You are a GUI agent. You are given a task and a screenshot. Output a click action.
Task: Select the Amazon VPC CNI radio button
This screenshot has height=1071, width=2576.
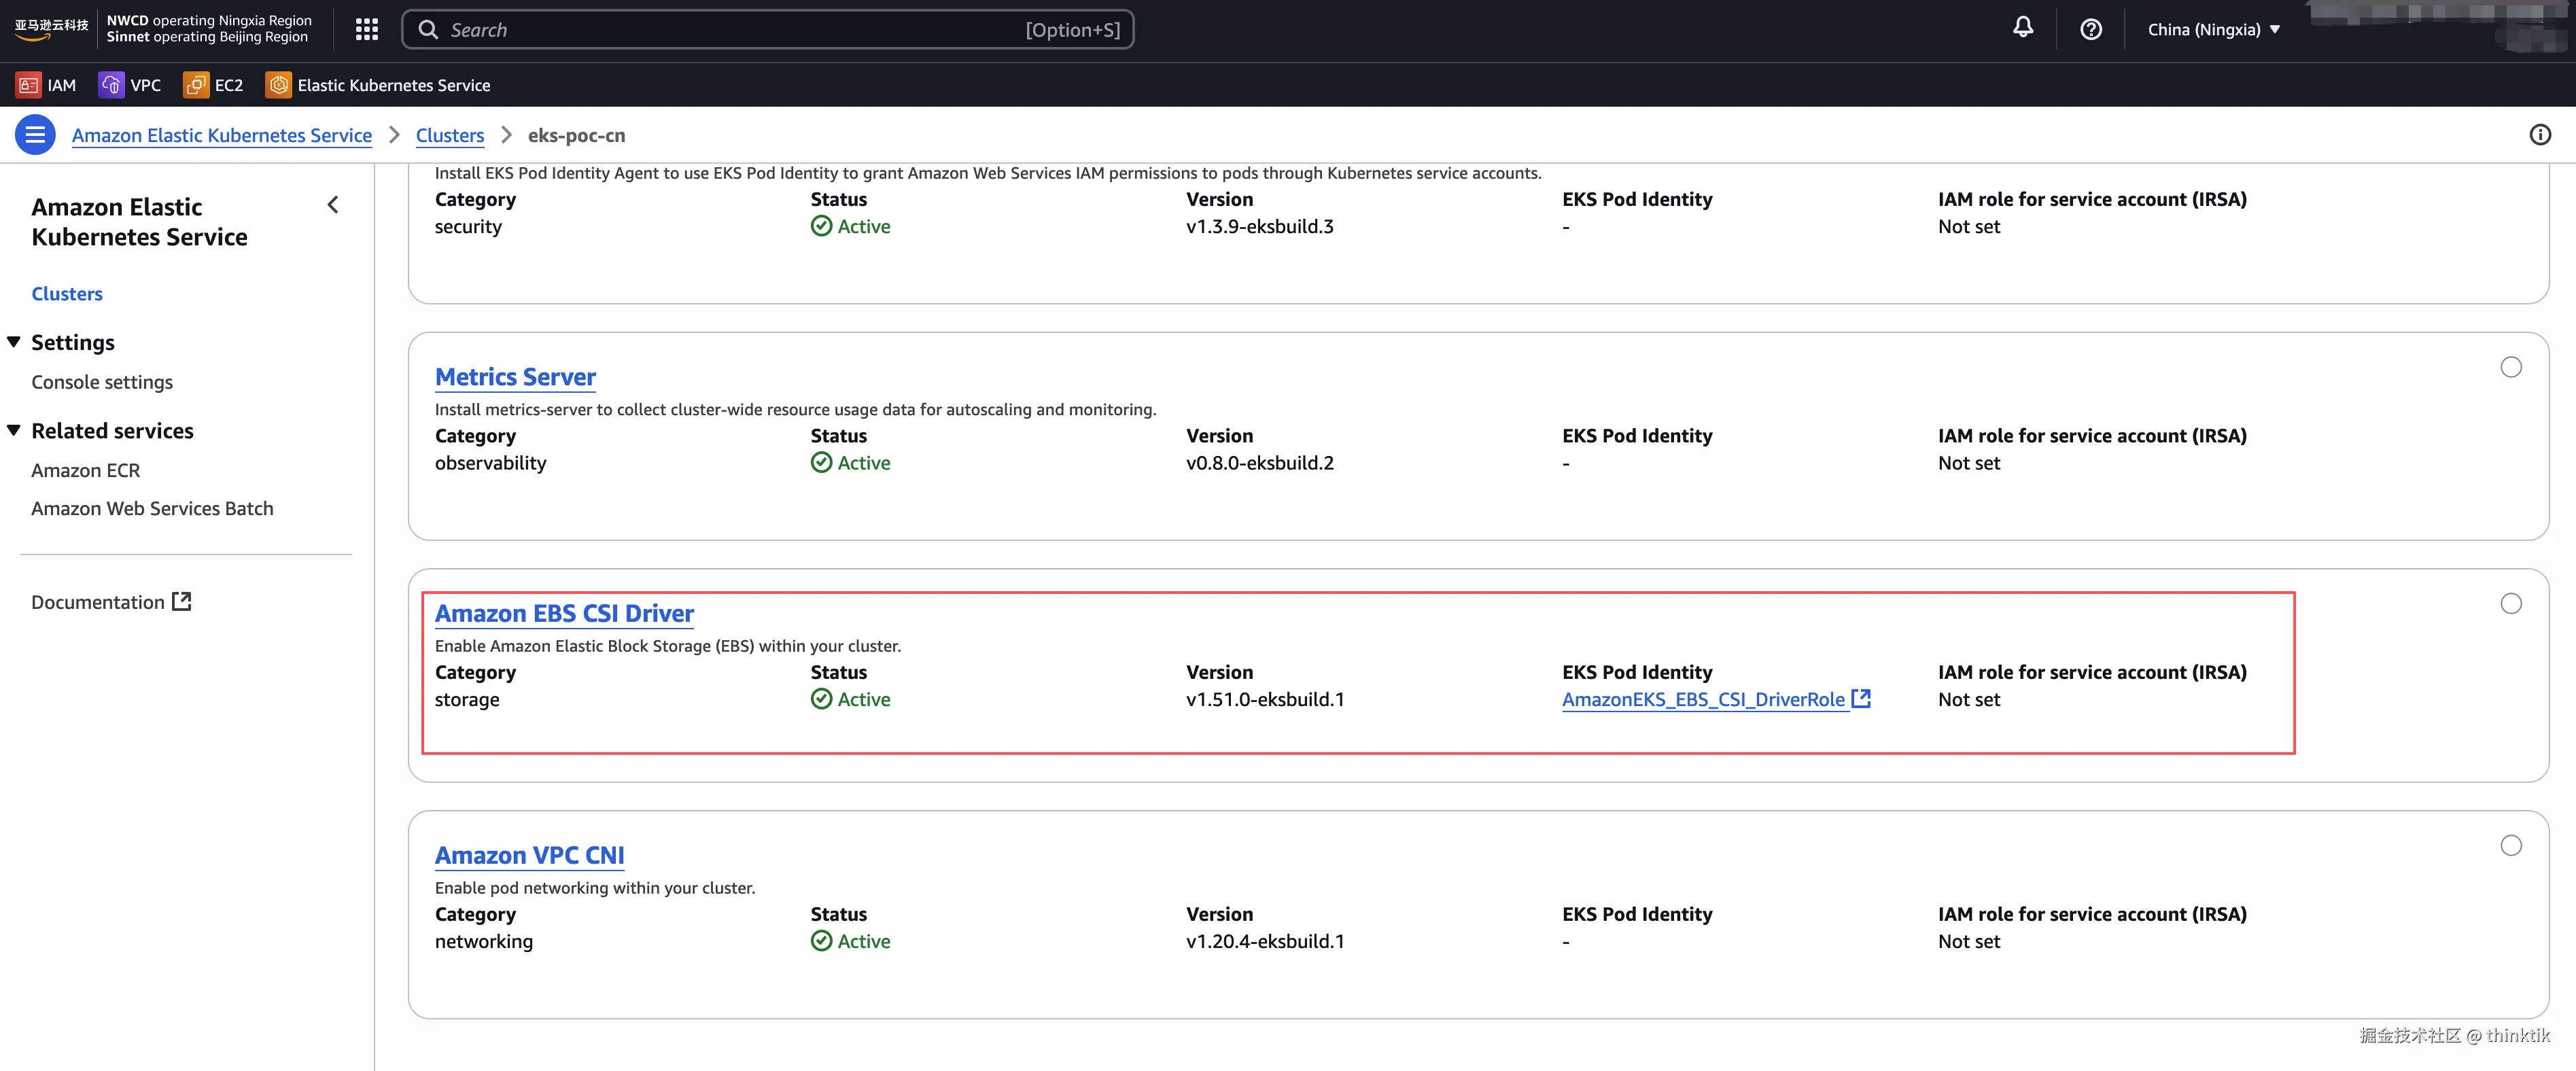coord(2510,845)
